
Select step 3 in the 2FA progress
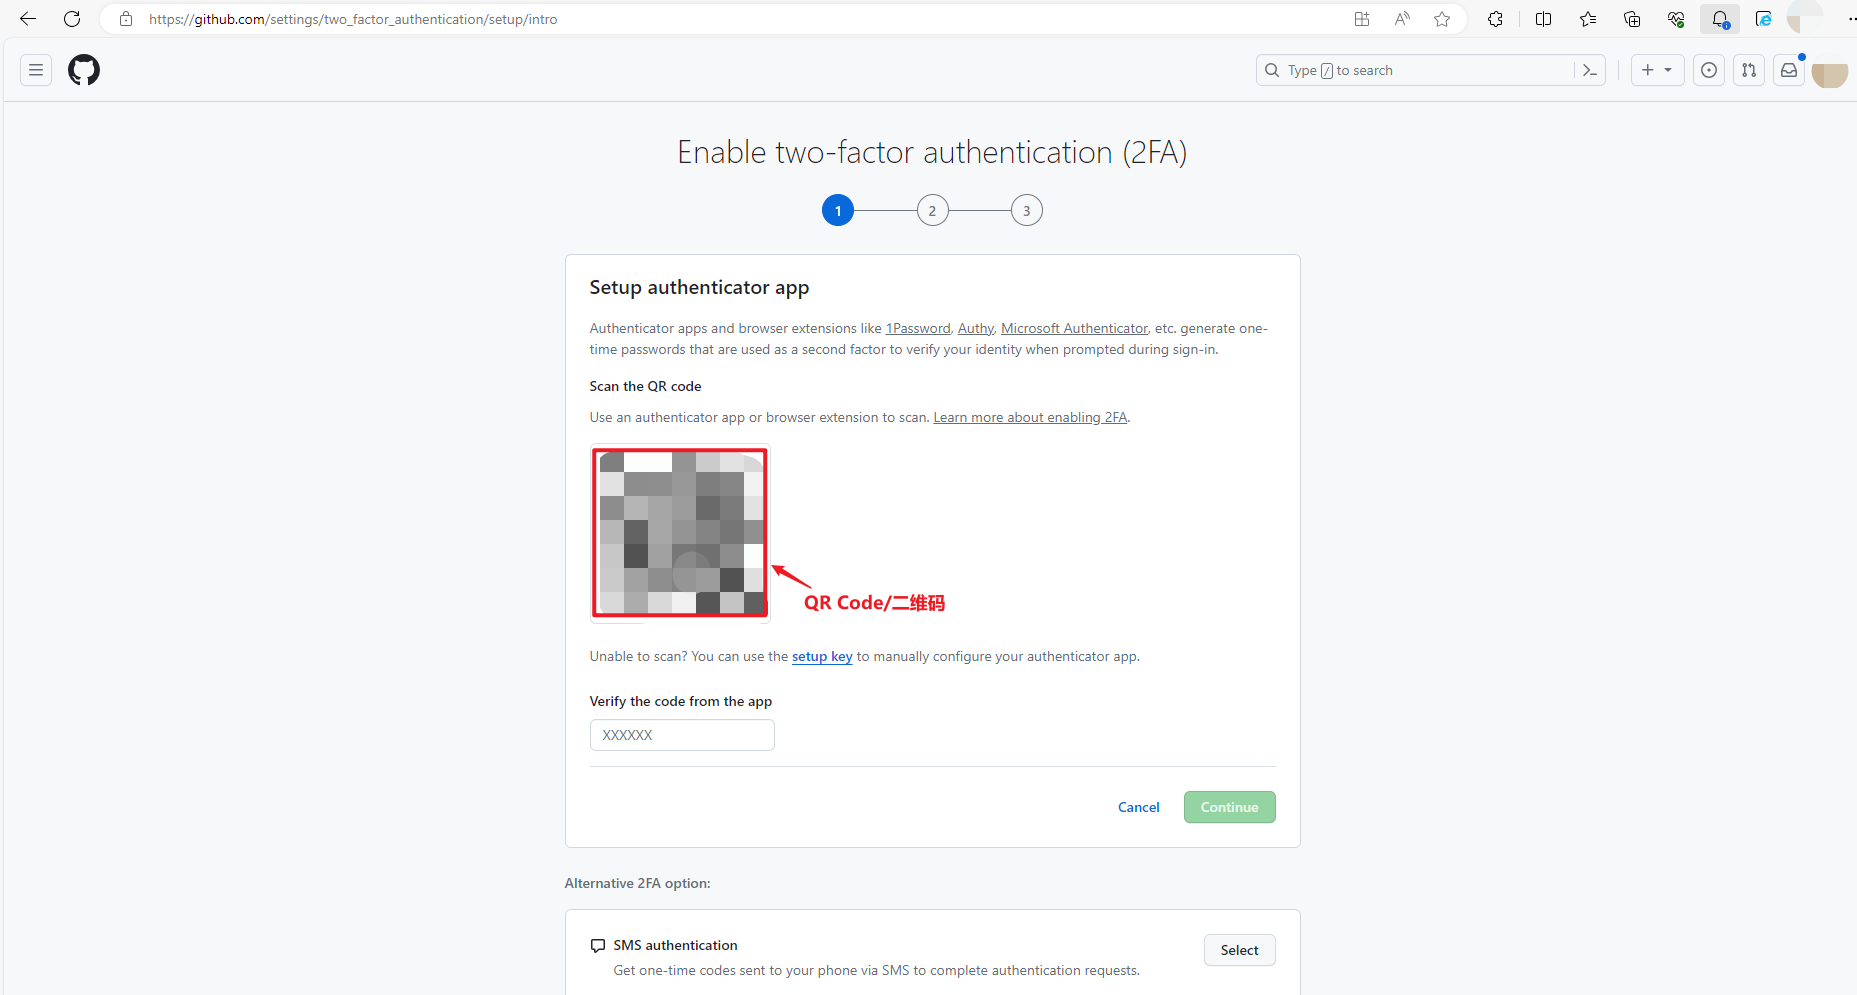tap(1026, 210)
